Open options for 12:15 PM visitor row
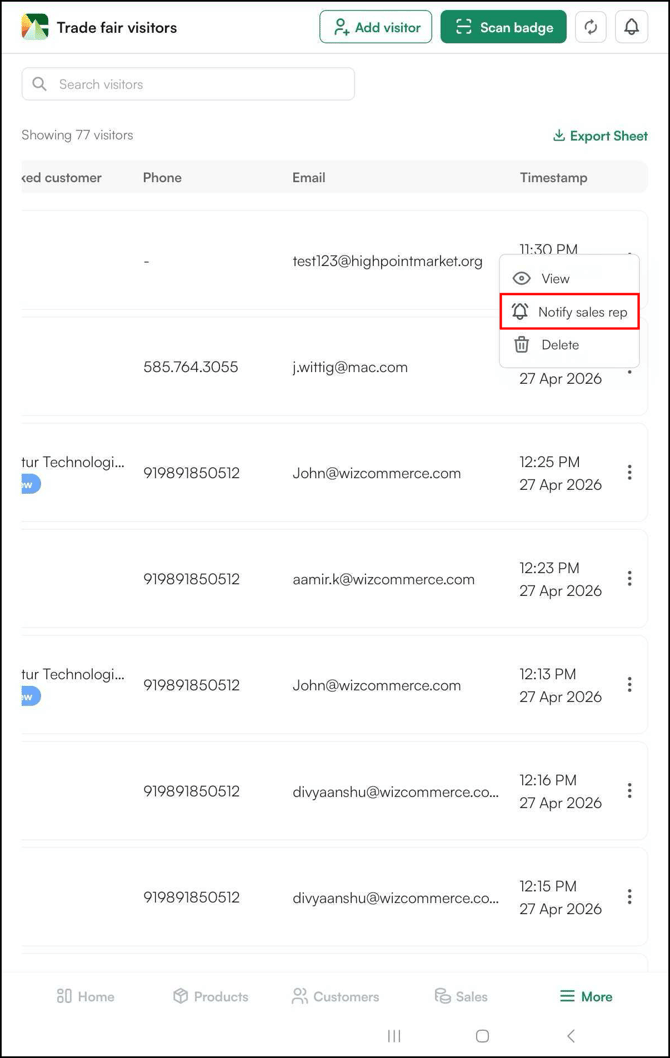670x1058 pixels. tap(630, 897)
